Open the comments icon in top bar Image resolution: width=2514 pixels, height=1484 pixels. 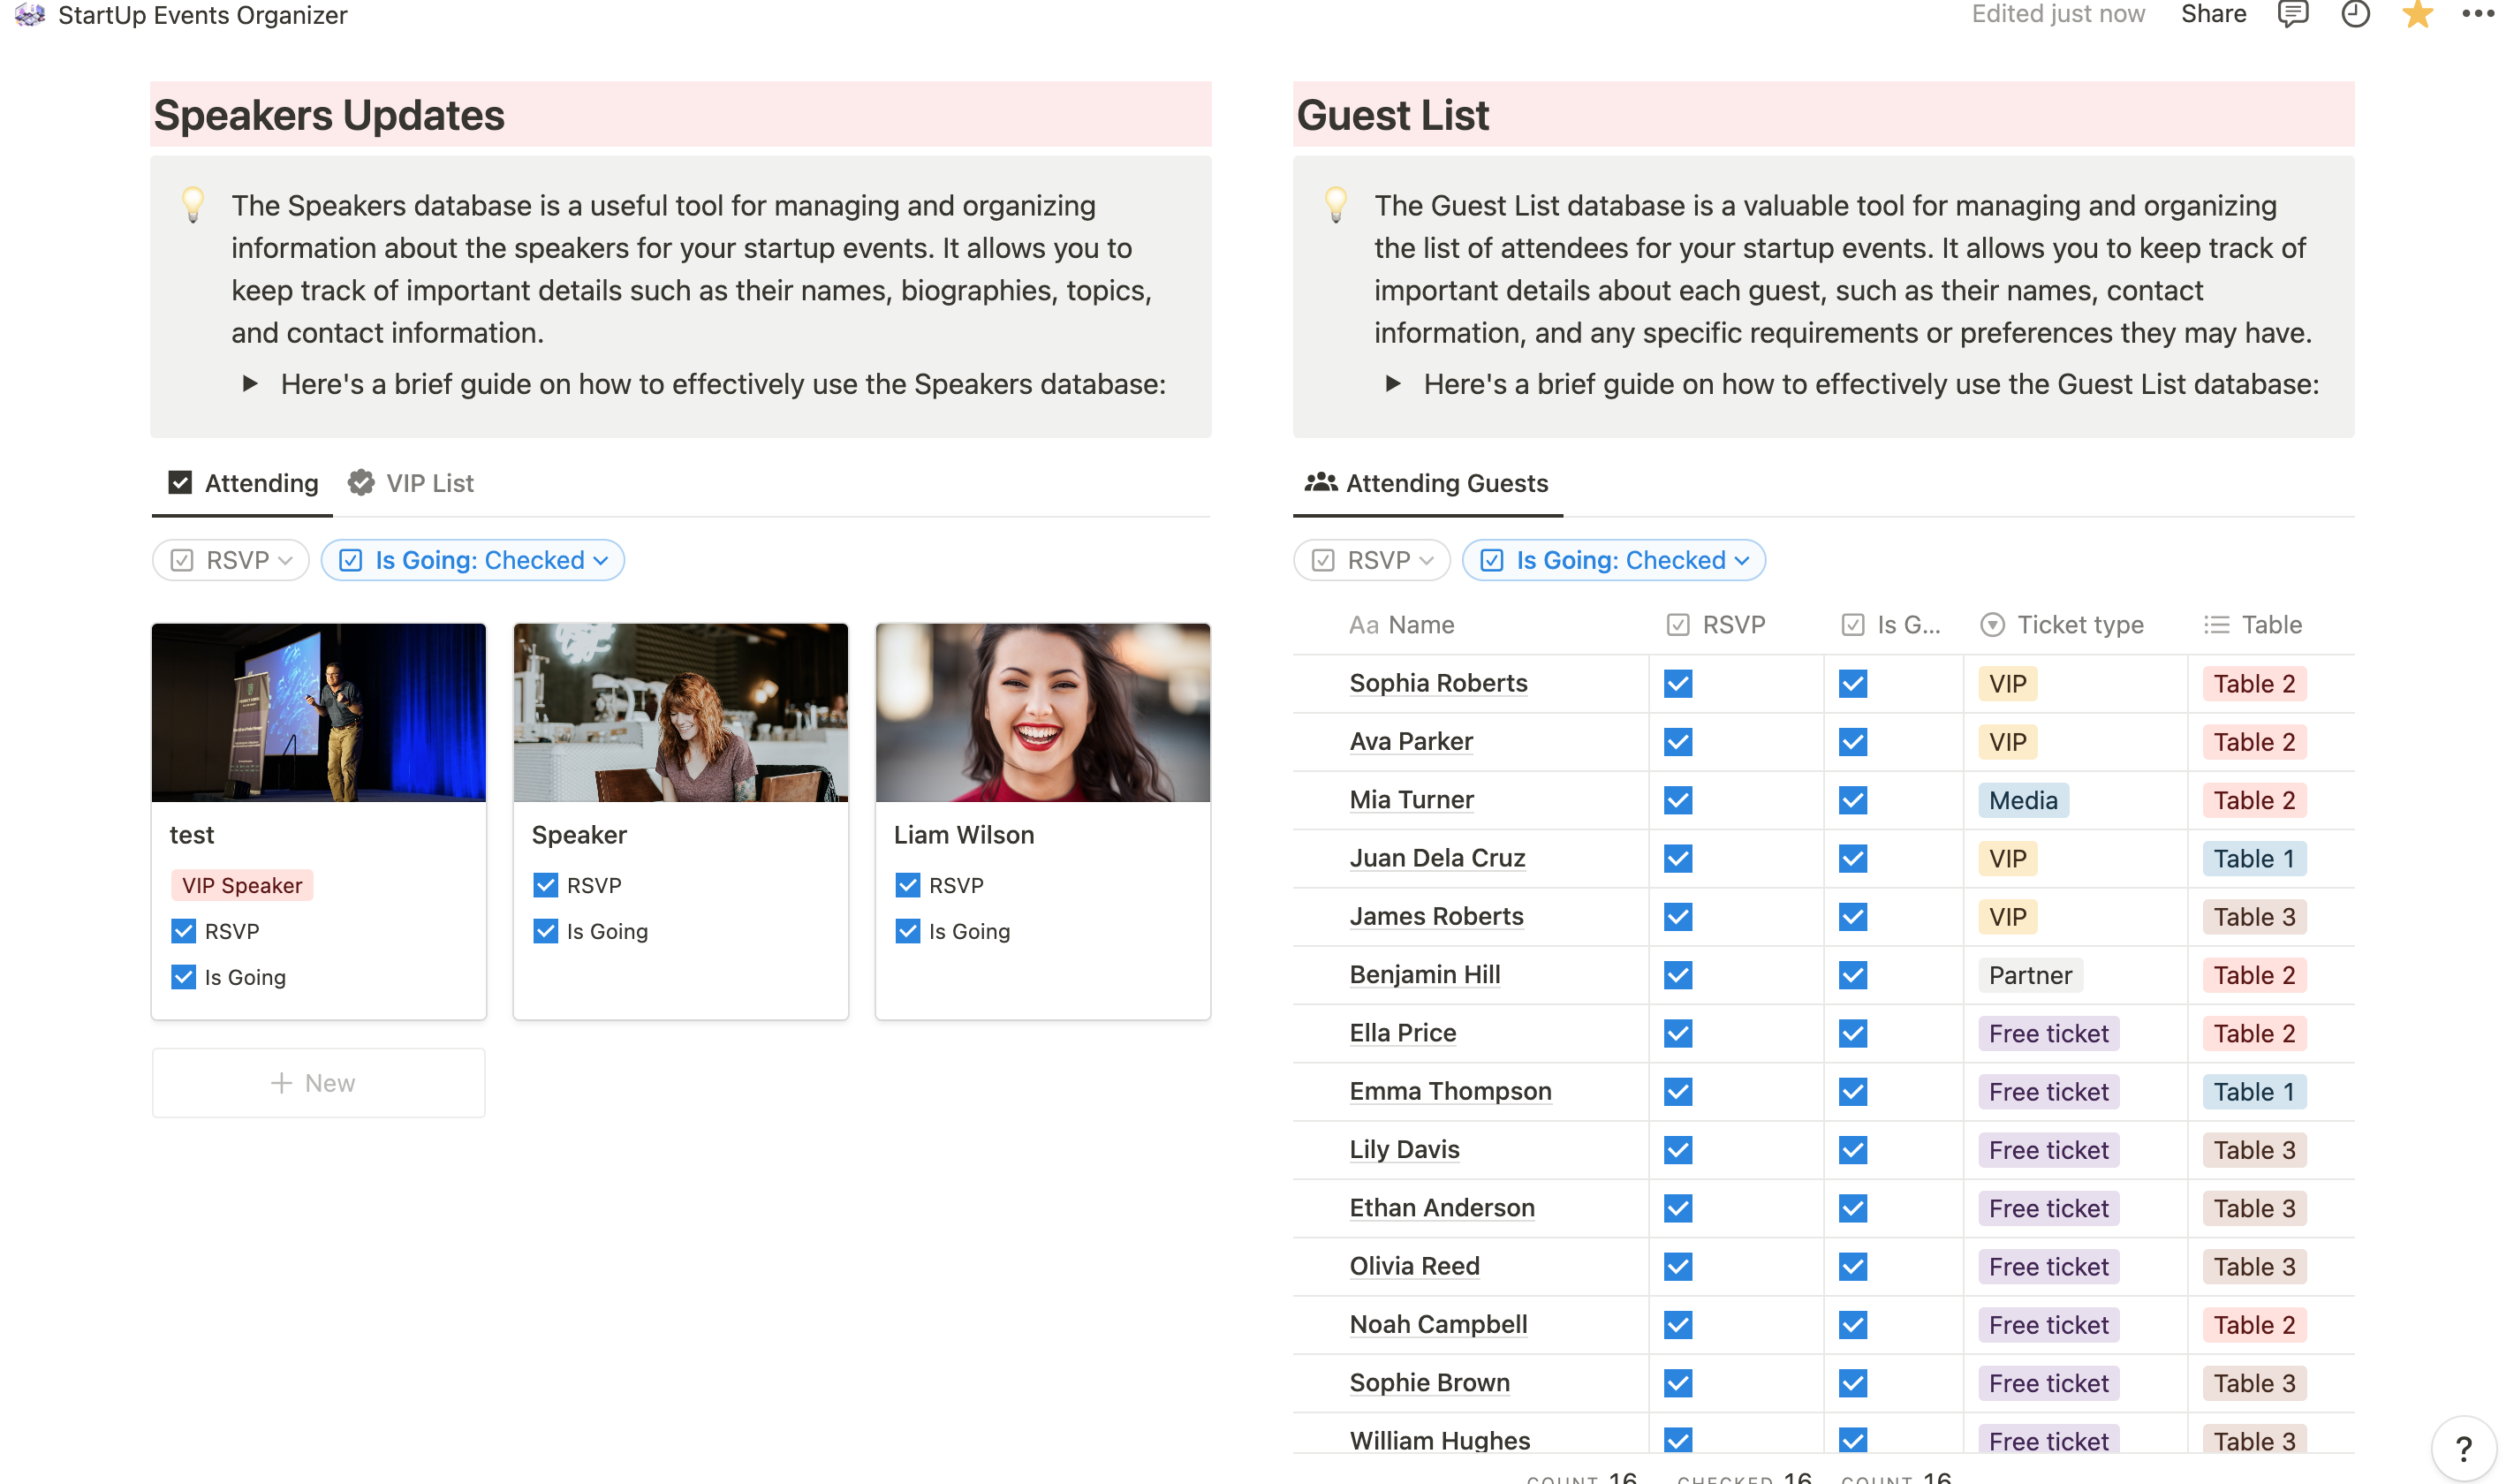coord(2293,15)
